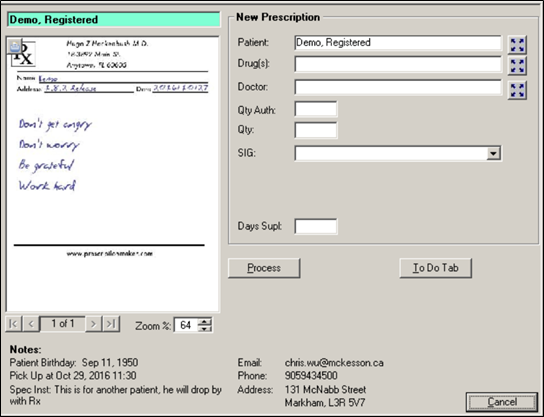Click into the Doctor input field

coord(398,87)
